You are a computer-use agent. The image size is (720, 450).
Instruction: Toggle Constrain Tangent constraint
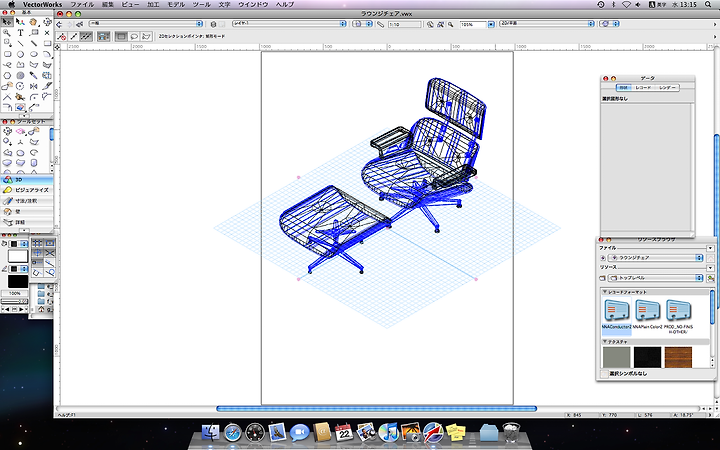click(50, 272)
